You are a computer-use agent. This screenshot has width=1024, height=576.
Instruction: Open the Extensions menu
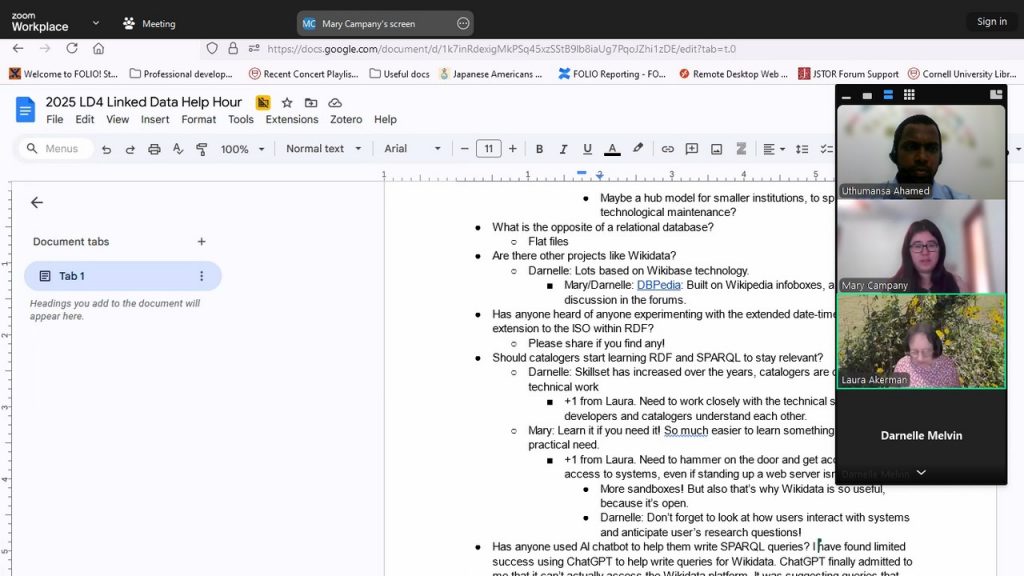[x=291, y=119]
